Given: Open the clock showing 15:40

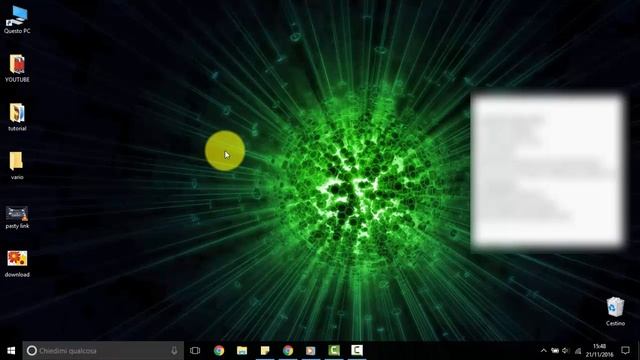Looking at the screenshot, I should tap(599, 351).
